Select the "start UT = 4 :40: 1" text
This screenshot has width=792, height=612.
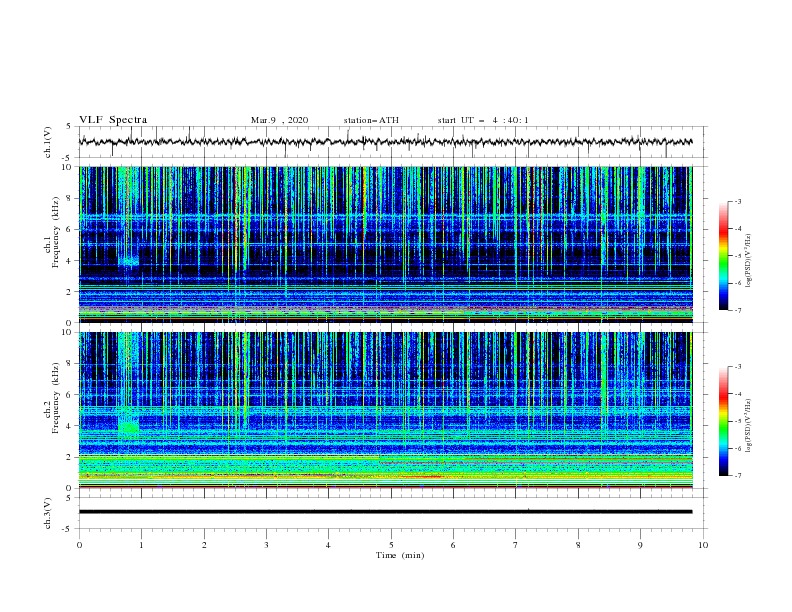coord(483,120)
